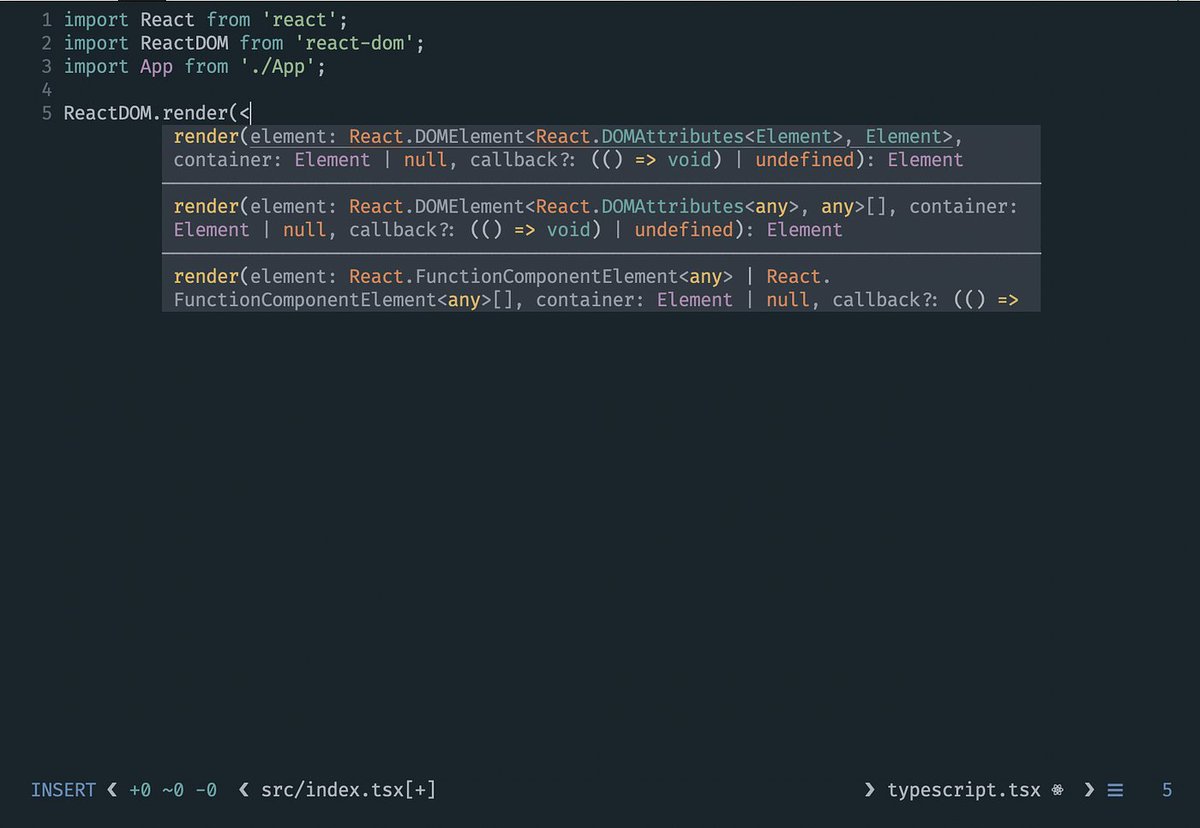Select second render signature with DOMAttributes<any>

coord(601,218)
